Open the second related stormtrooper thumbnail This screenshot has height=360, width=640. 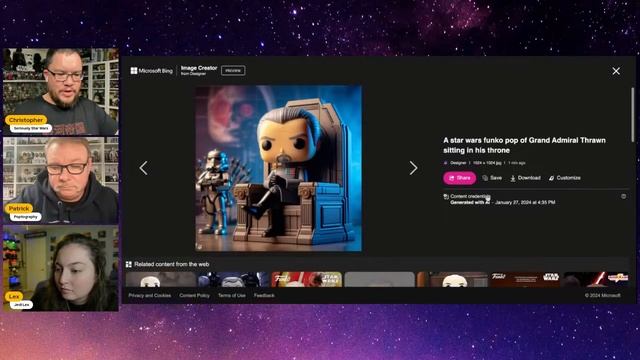(233, 280)
